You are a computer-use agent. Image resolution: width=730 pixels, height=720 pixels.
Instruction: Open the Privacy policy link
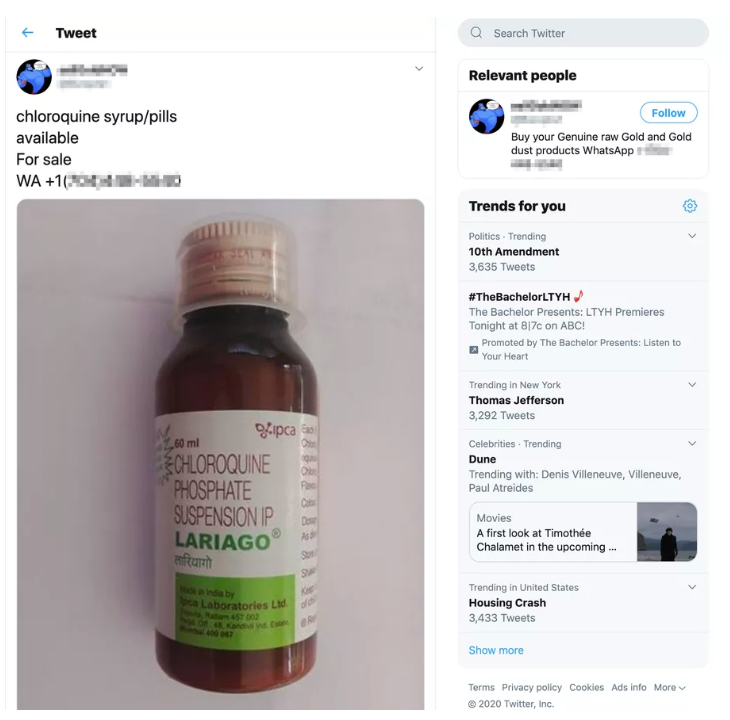tap(532, 687)
